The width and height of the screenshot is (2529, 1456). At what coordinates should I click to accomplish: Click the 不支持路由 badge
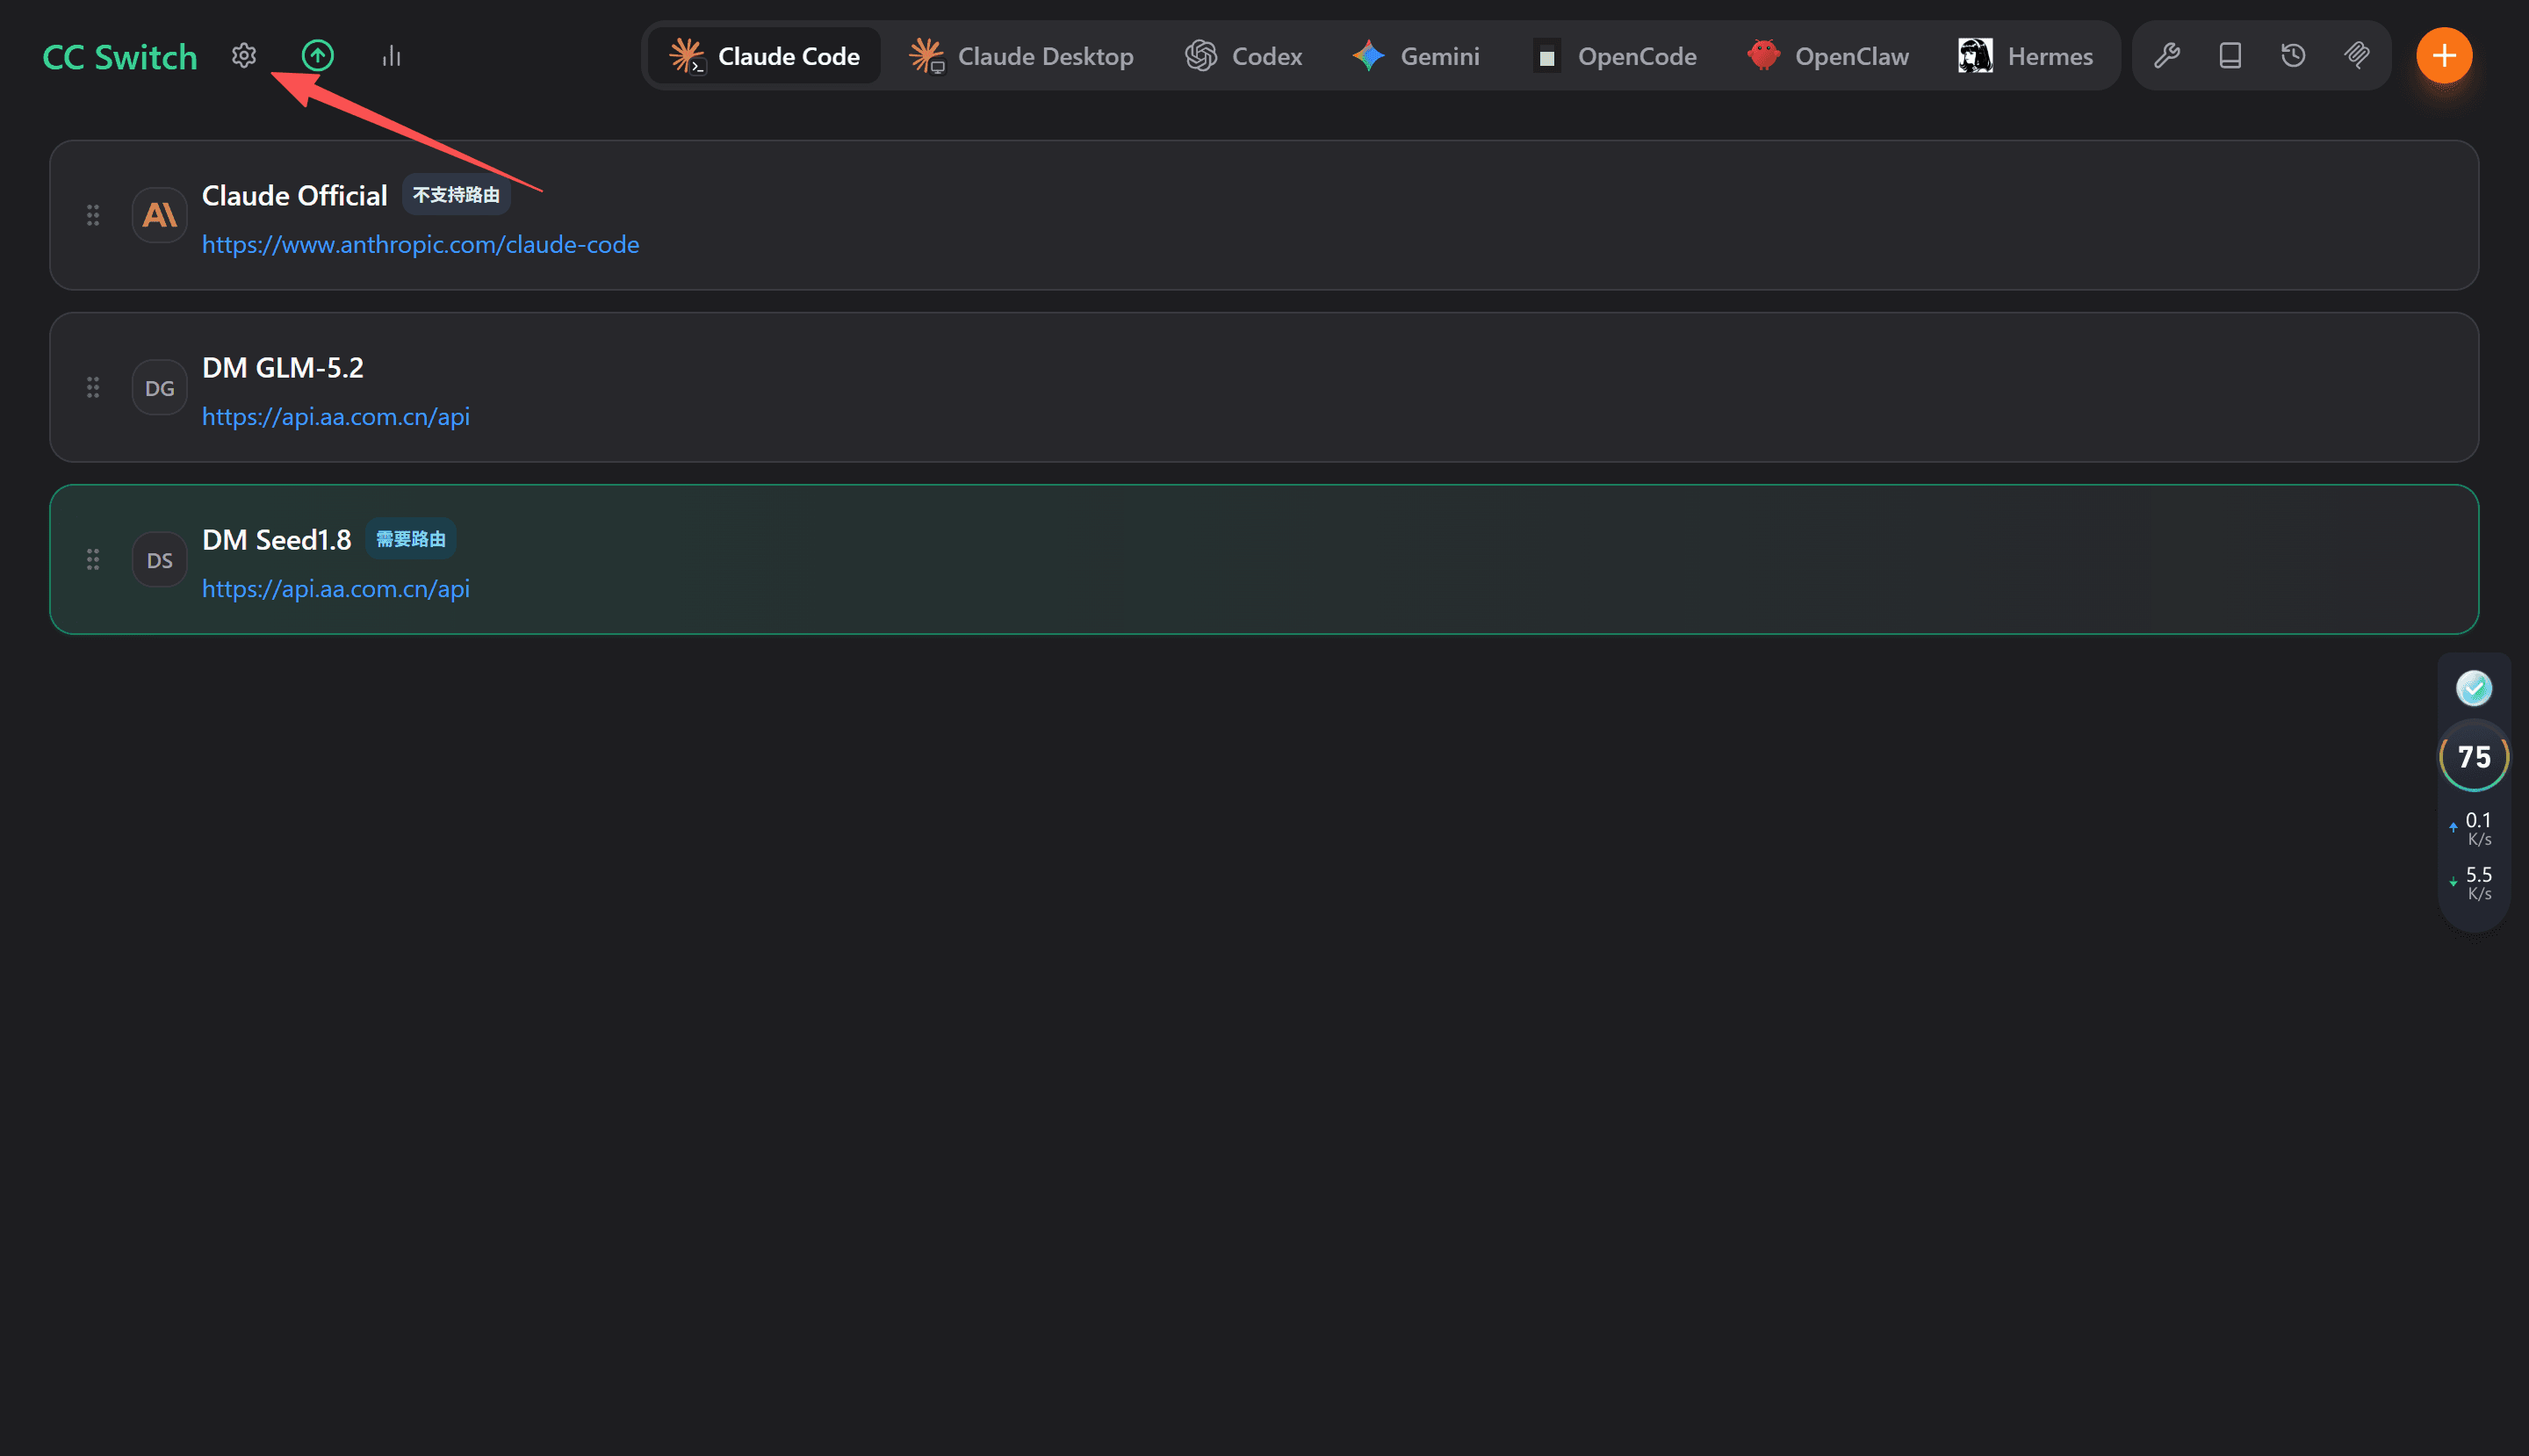tap(456, 195)
